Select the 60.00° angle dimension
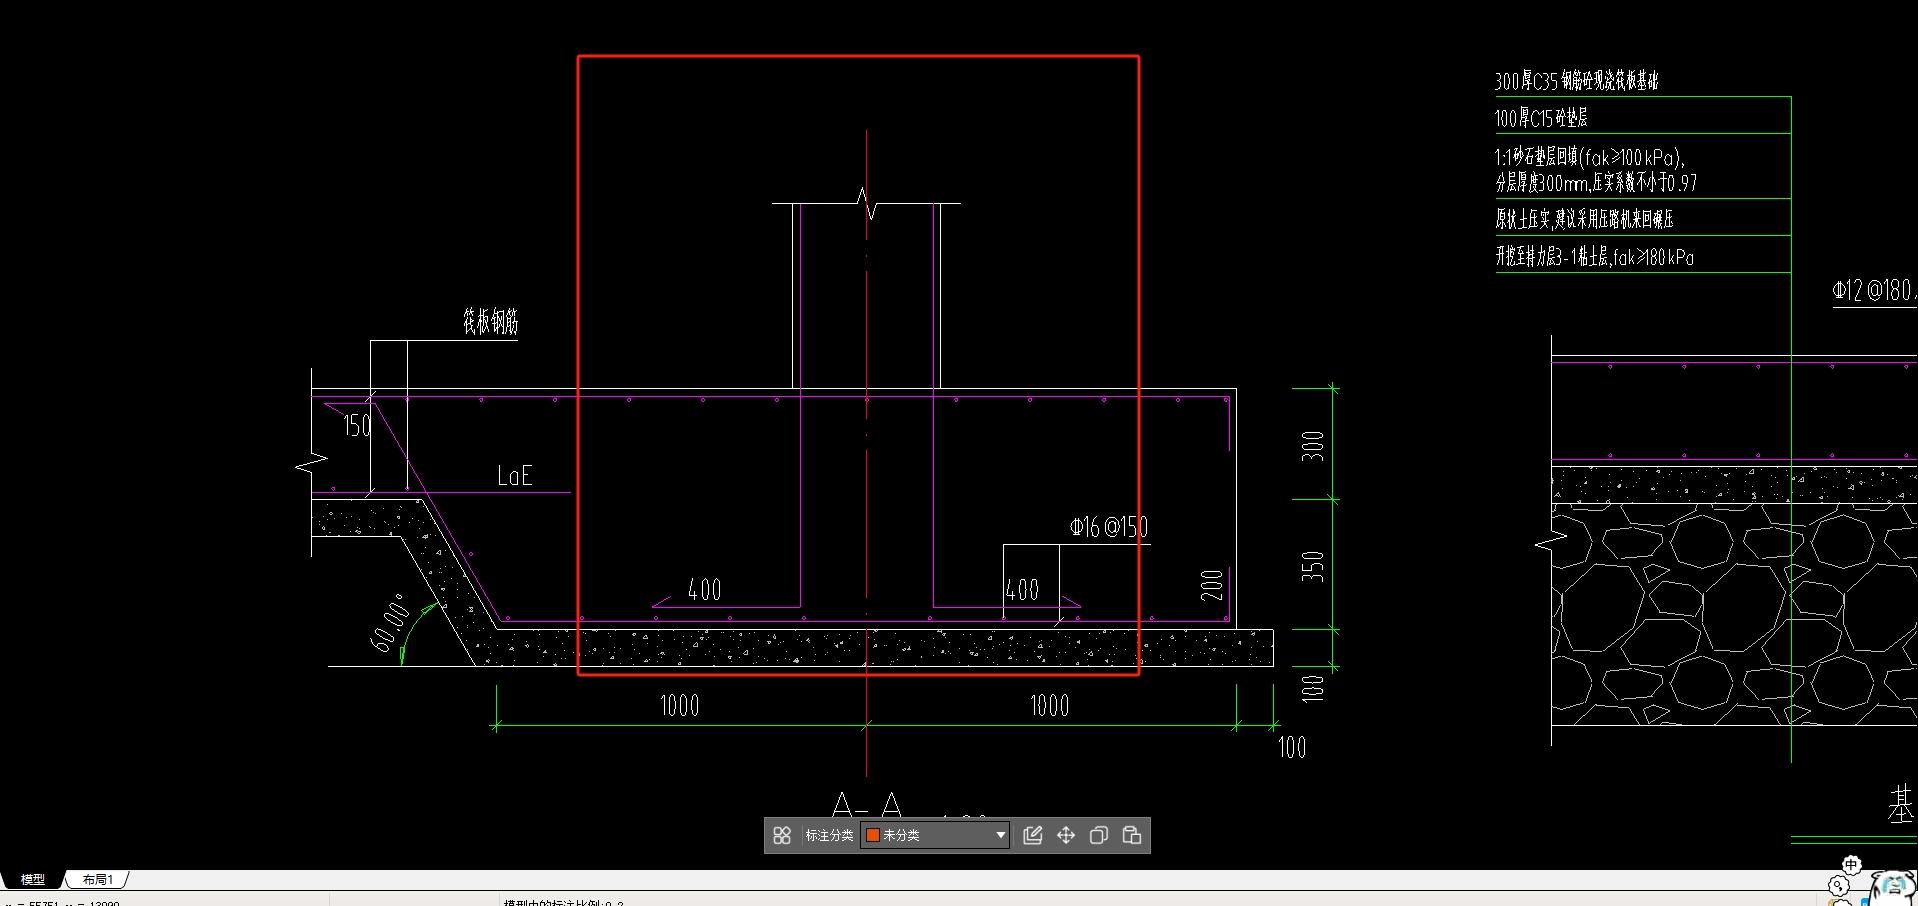The width and height of the screenshot is (1918, 906). click(x=391, y=622)
